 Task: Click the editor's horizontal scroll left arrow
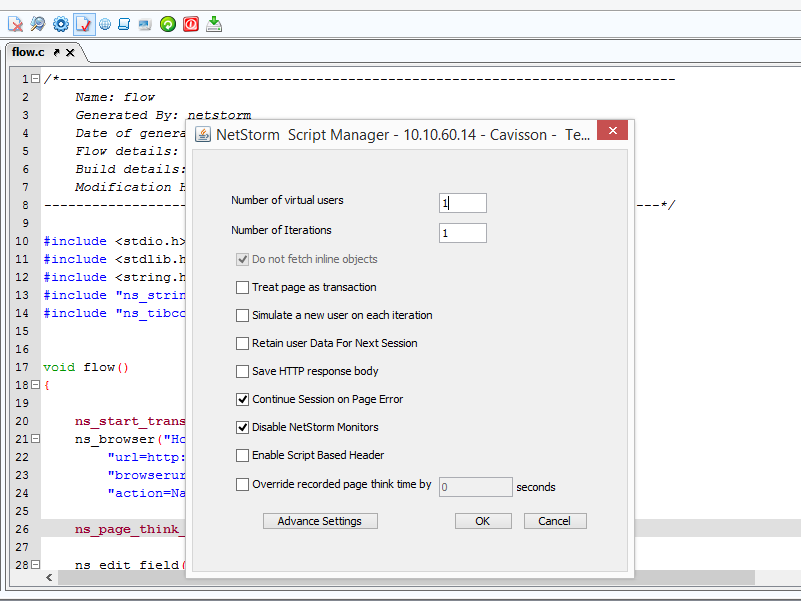pos(49,577)
